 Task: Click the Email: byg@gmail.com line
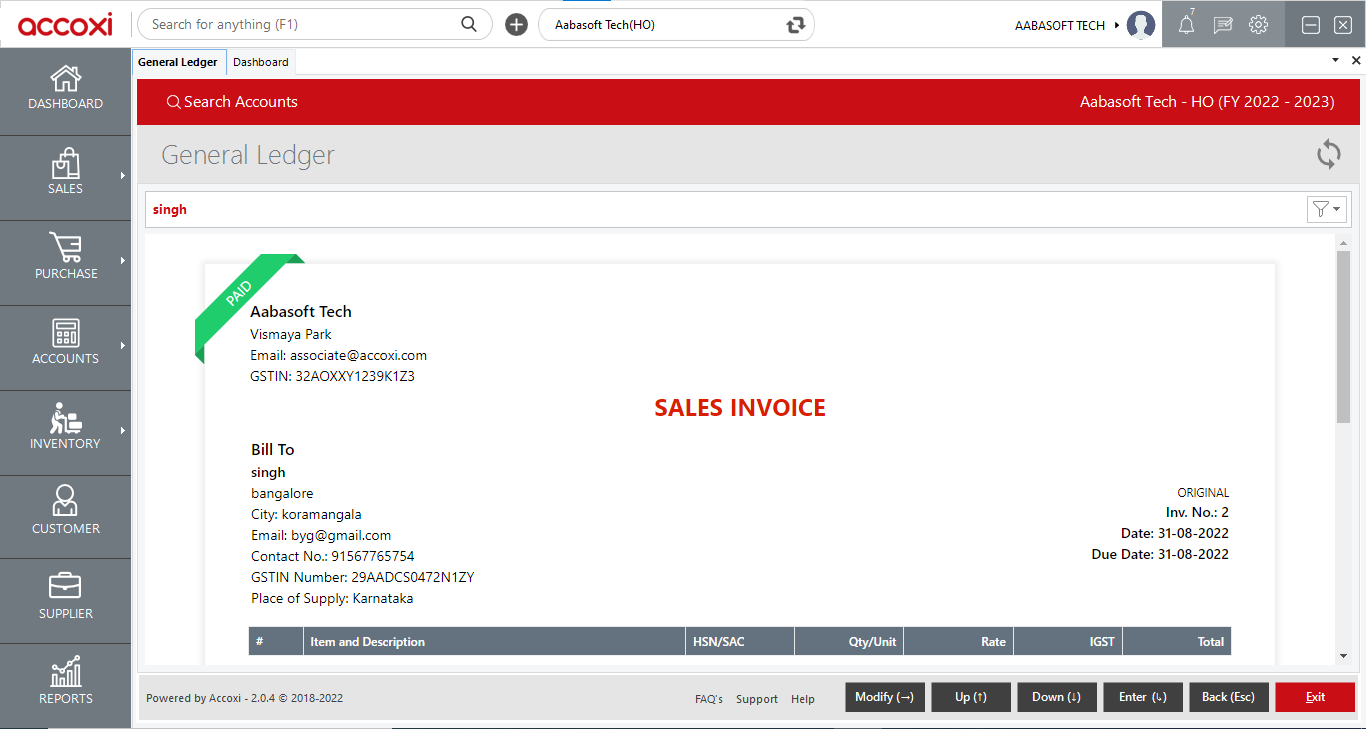pos(321,535)
